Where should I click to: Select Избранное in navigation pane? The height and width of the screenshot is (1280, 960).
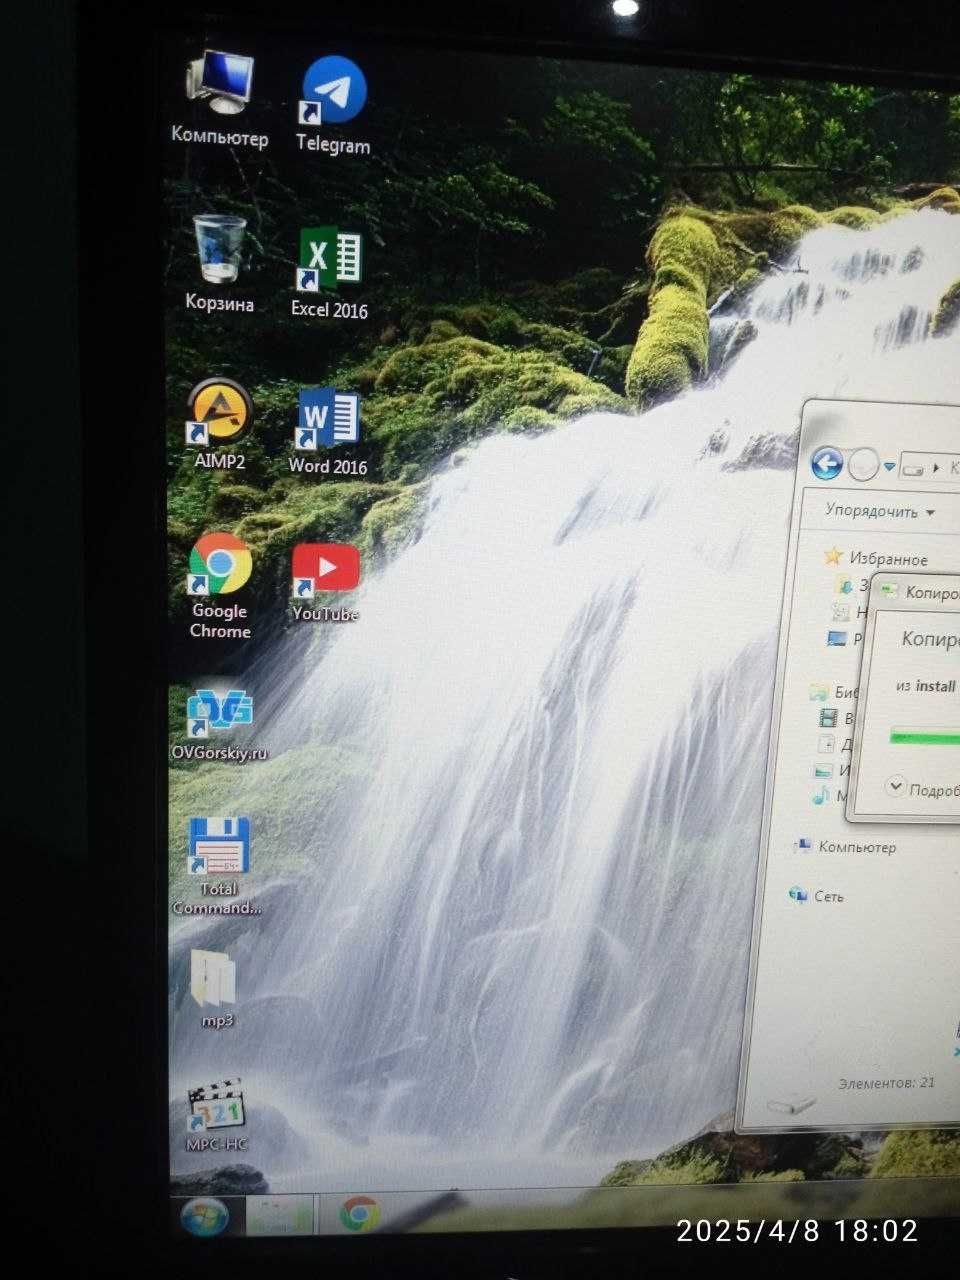(x=888, y=559)
